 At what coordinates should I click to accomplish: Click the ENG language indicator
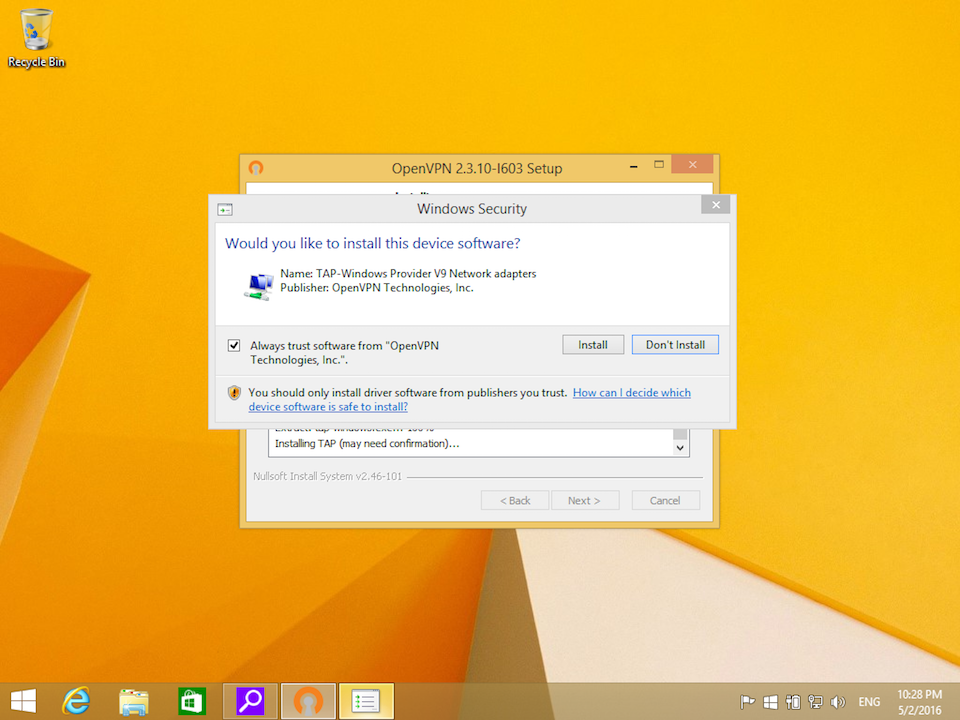pyautogui.click(x=869, y=702)
